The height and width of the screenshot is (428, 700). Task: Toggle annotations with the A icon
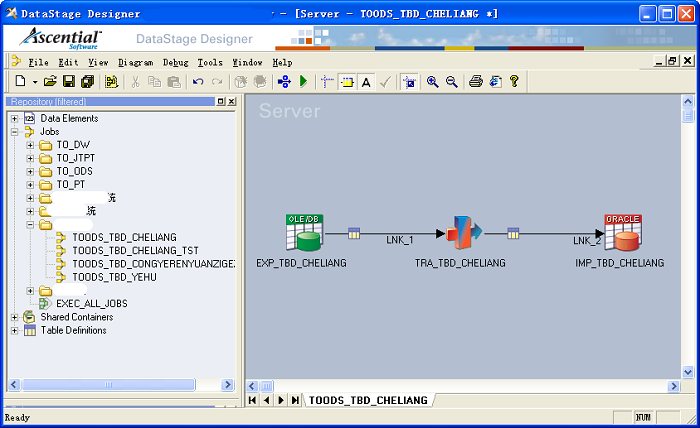click(x=366, y=82)
